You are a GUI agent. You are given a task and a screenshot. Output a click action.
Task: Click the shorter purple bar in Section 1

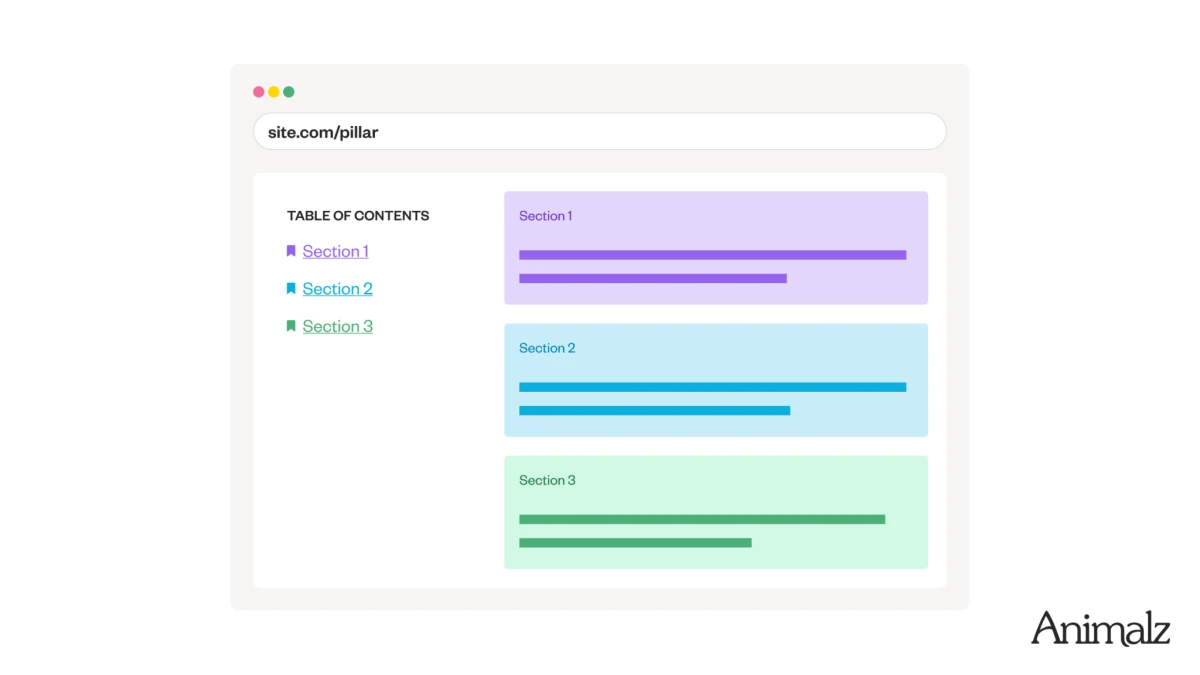pyautogui.click(x=653, y=278)
